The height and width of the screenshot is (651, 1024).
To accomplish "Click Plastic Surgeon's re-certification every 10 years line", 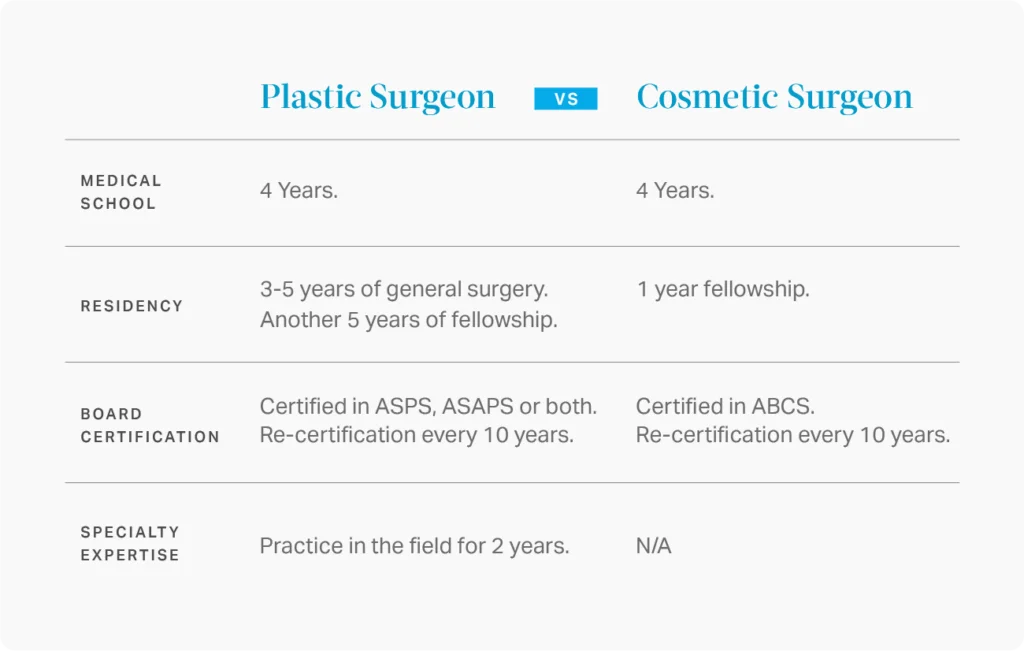I will pyautogui.click(x=417, y=435).
